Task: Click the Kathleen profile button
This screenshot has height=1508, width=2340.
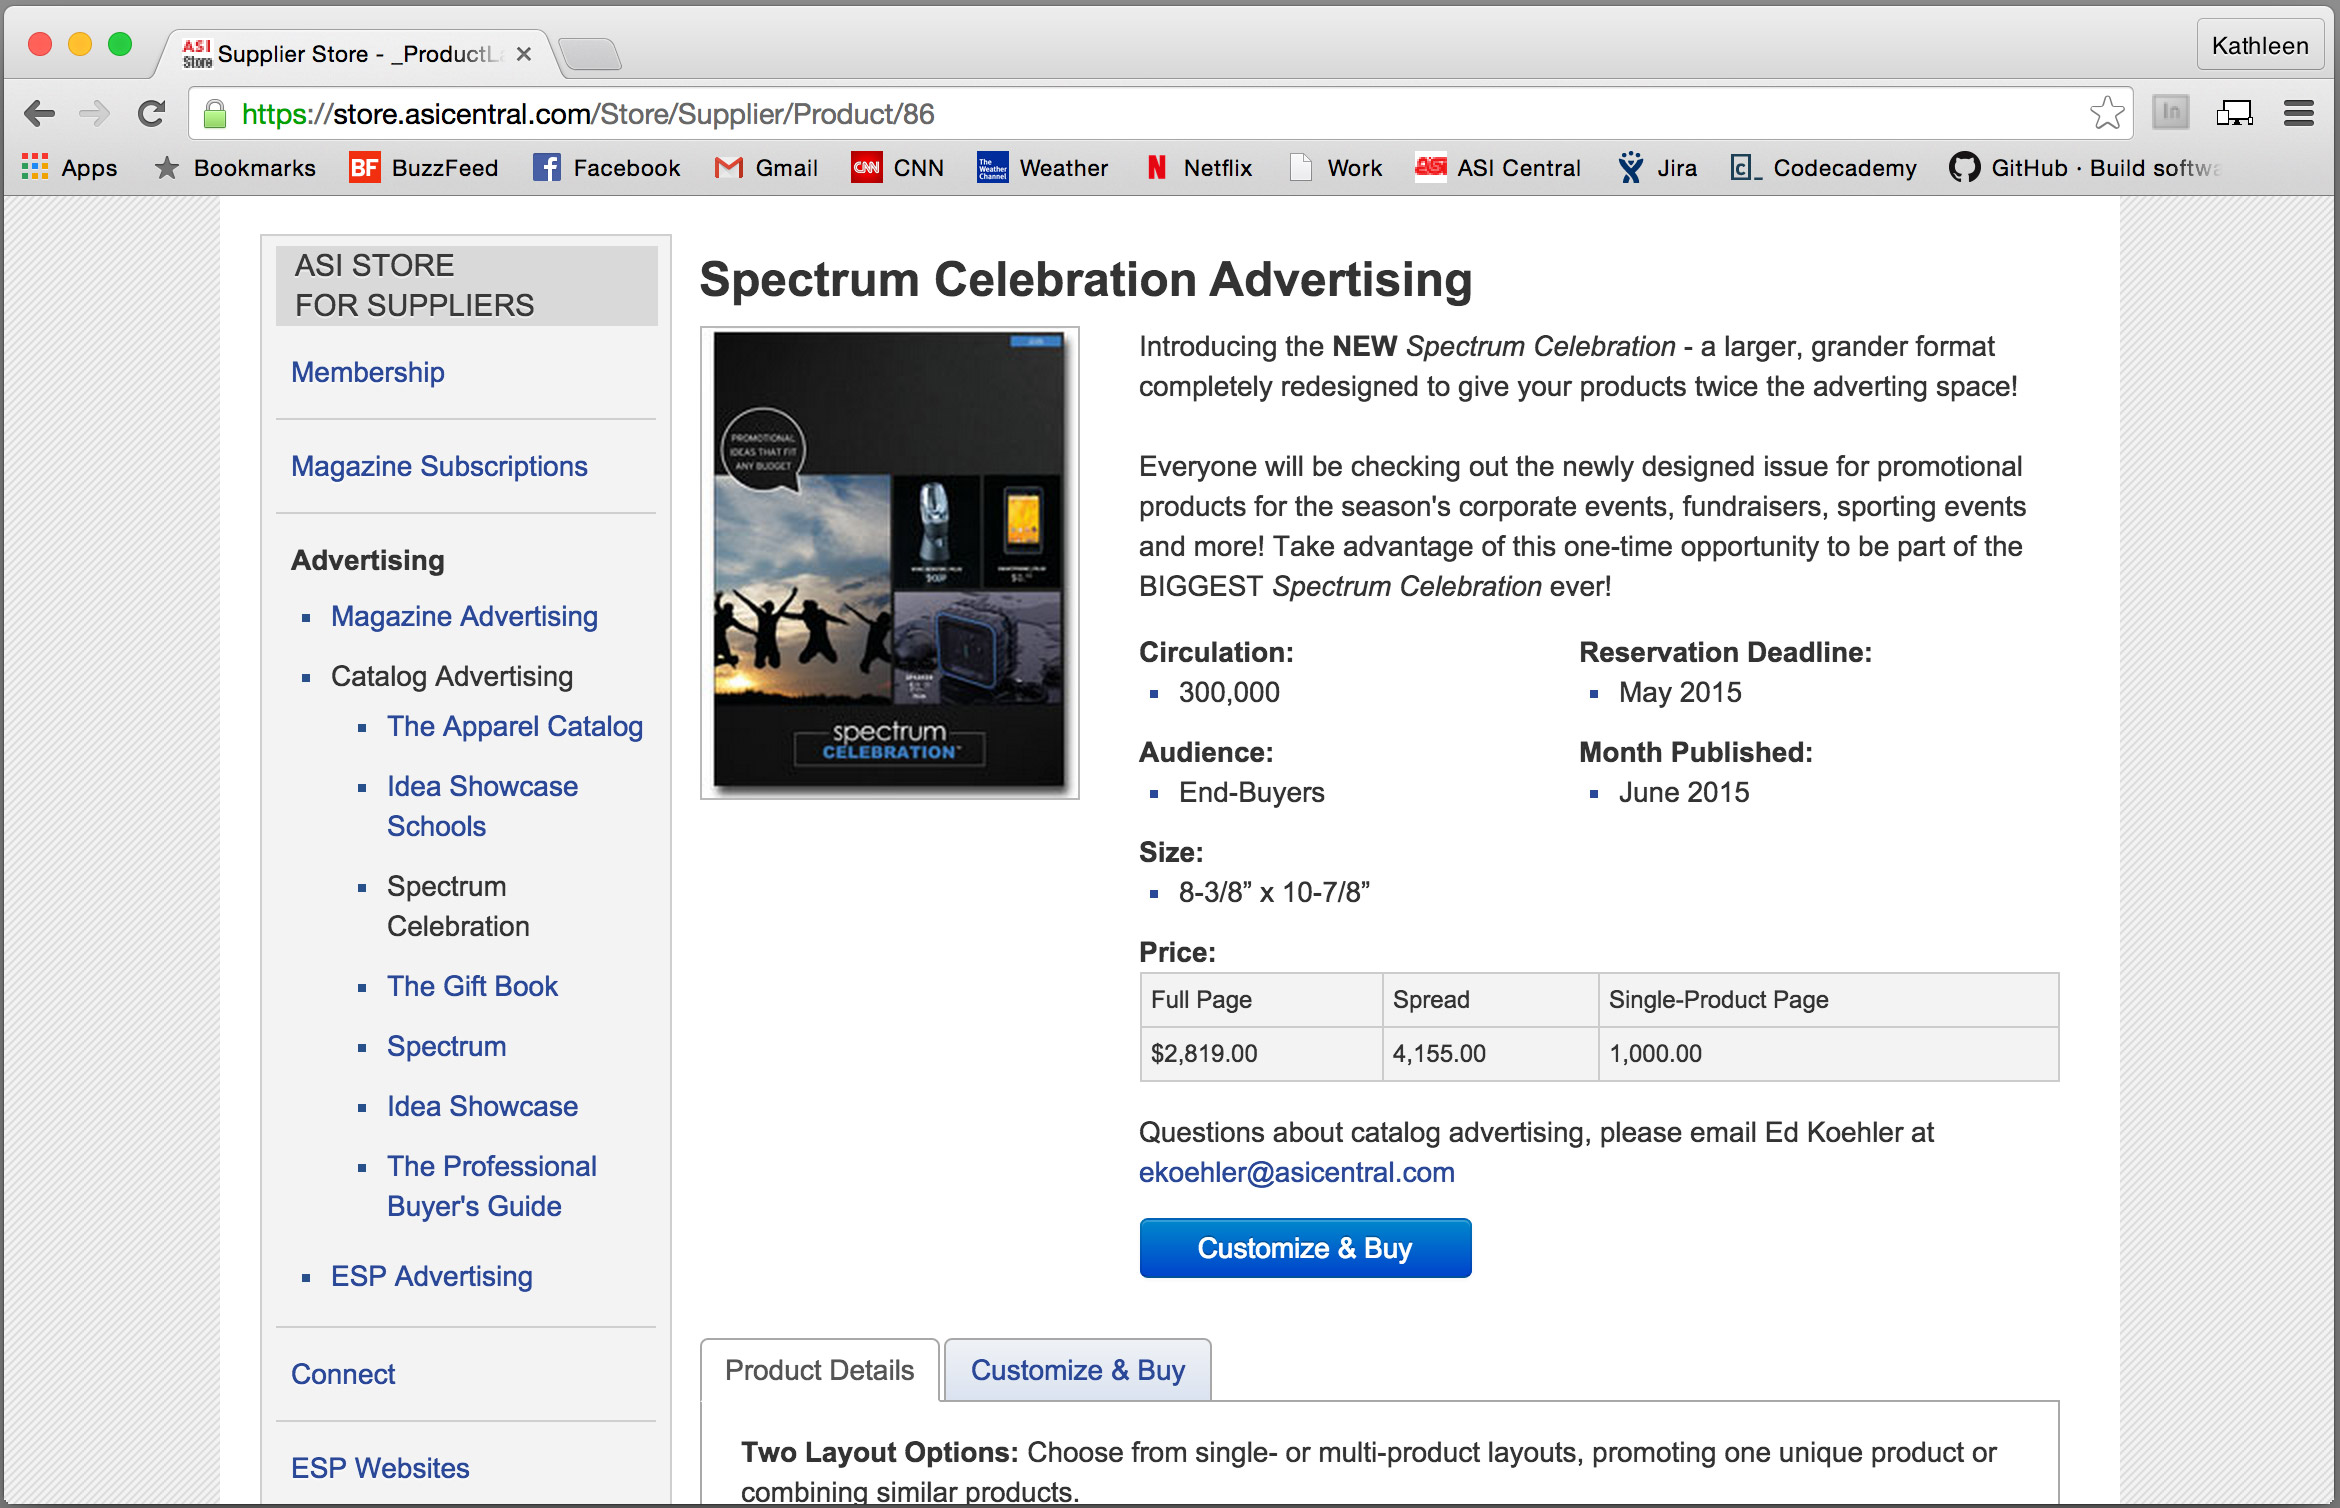Action: 2259,45
